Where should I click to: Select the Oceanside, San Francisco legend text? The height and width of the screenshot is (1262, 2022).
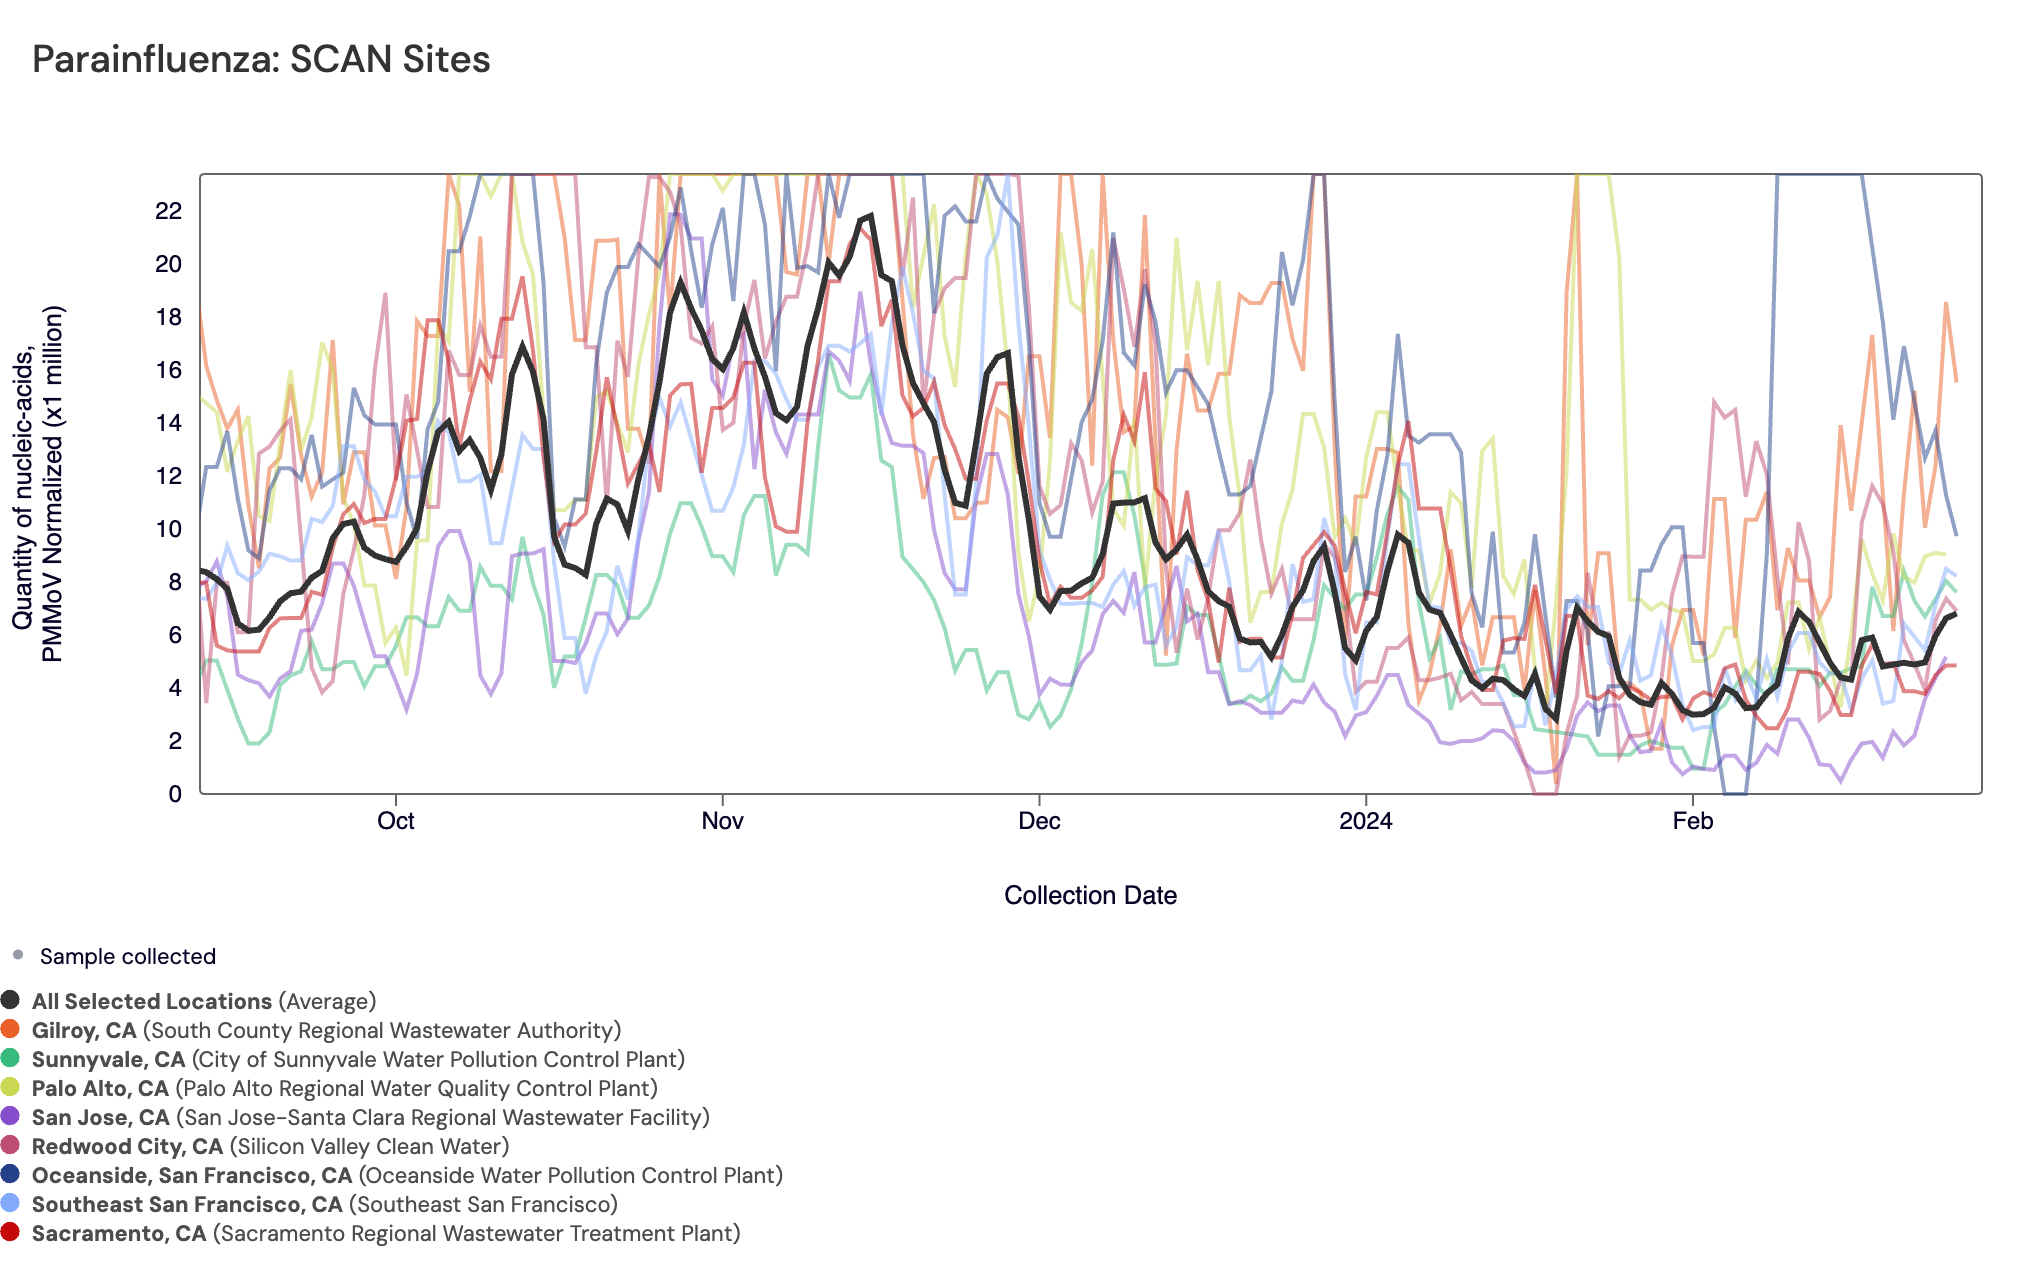(192, 1175)
